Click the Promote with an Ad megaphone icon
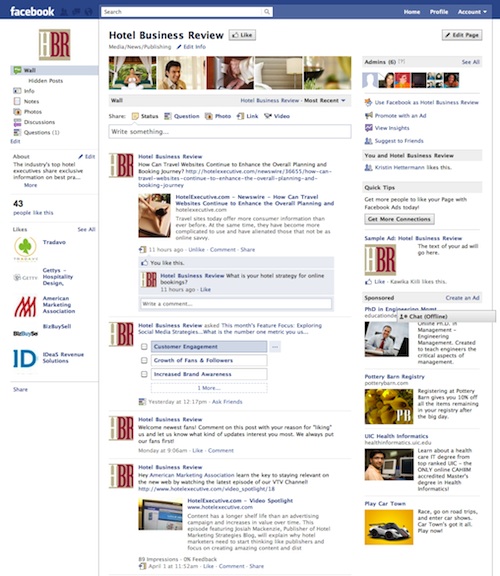This screenshot has width=500, height=576. pyautogui.click(x=368, y=116)
